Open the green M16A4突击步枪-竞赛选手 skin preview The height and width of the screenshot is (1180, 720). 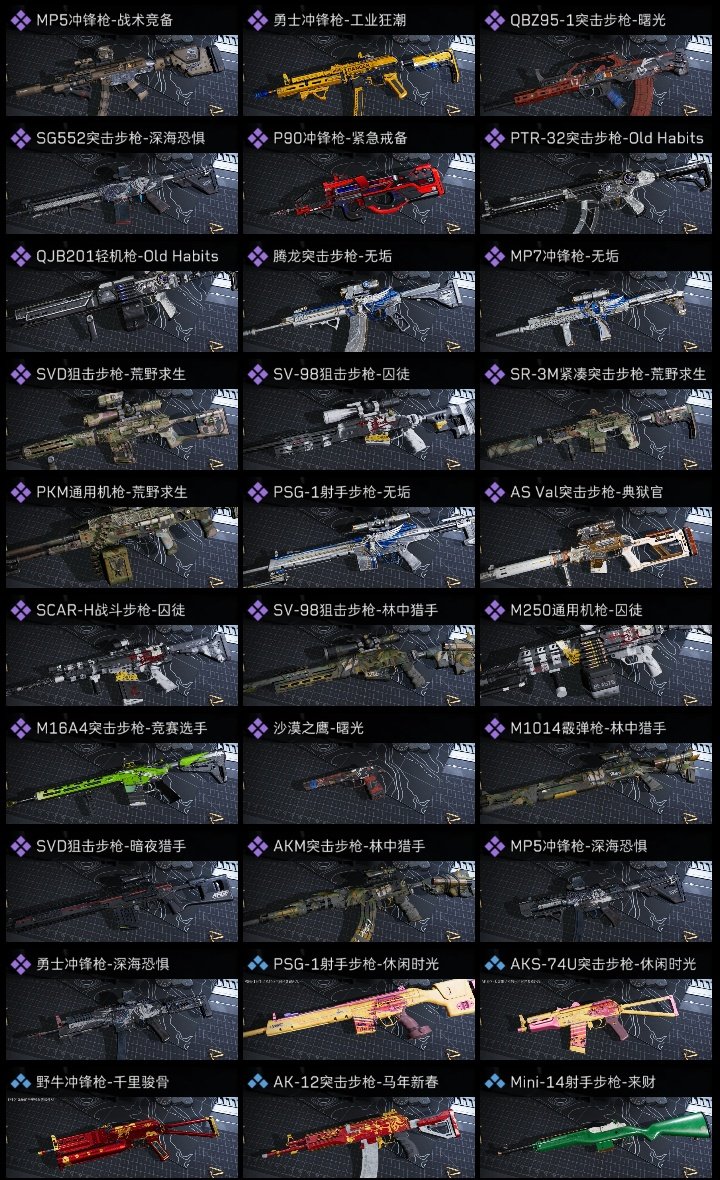pos(122,783)
